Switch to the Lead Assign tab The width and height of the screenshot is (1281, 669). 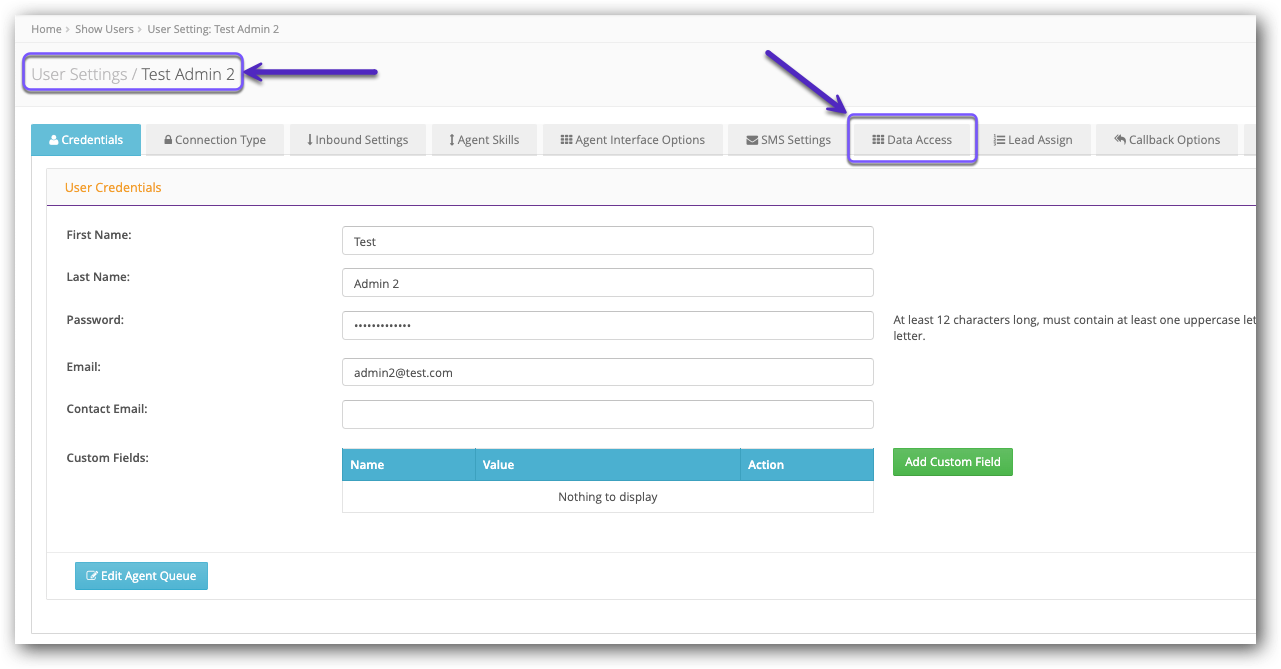[x=1035, y=139]
